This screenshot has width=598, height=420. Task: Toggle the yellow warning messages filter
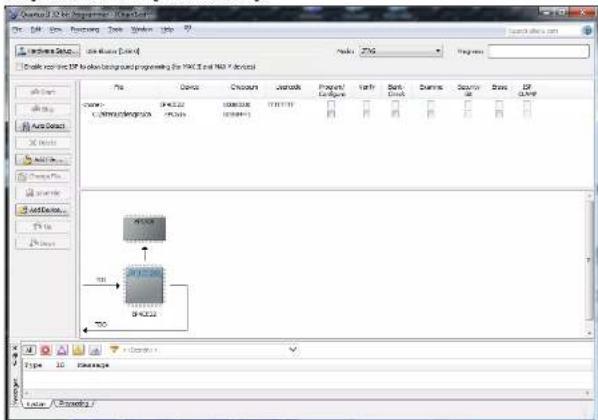(79, 349)
